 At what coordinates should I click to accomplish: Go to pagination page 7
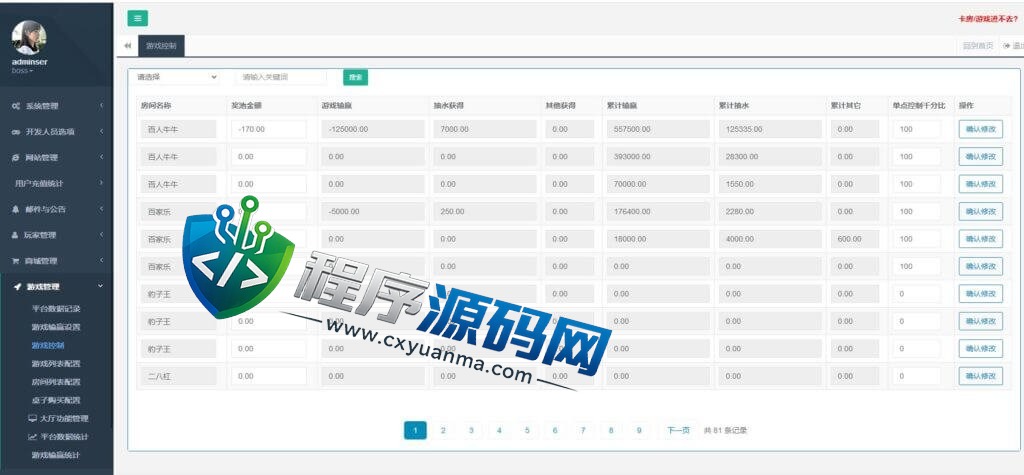pos(583,430)
